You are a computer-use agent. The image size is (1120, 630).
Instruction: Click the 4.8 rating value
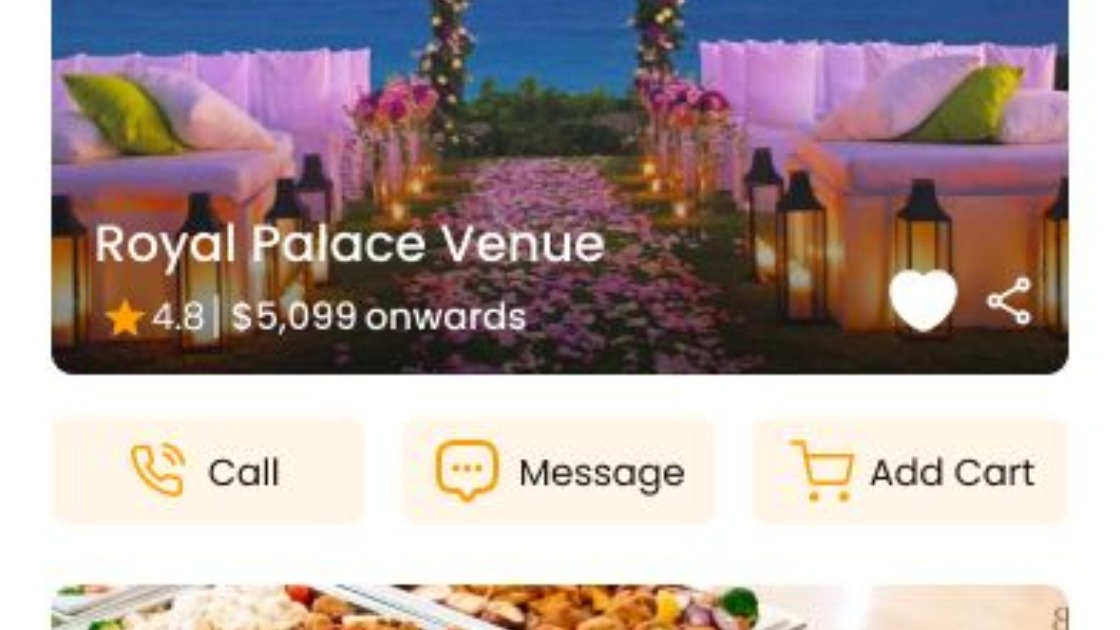pyautogui.click(x=177, y=316)
